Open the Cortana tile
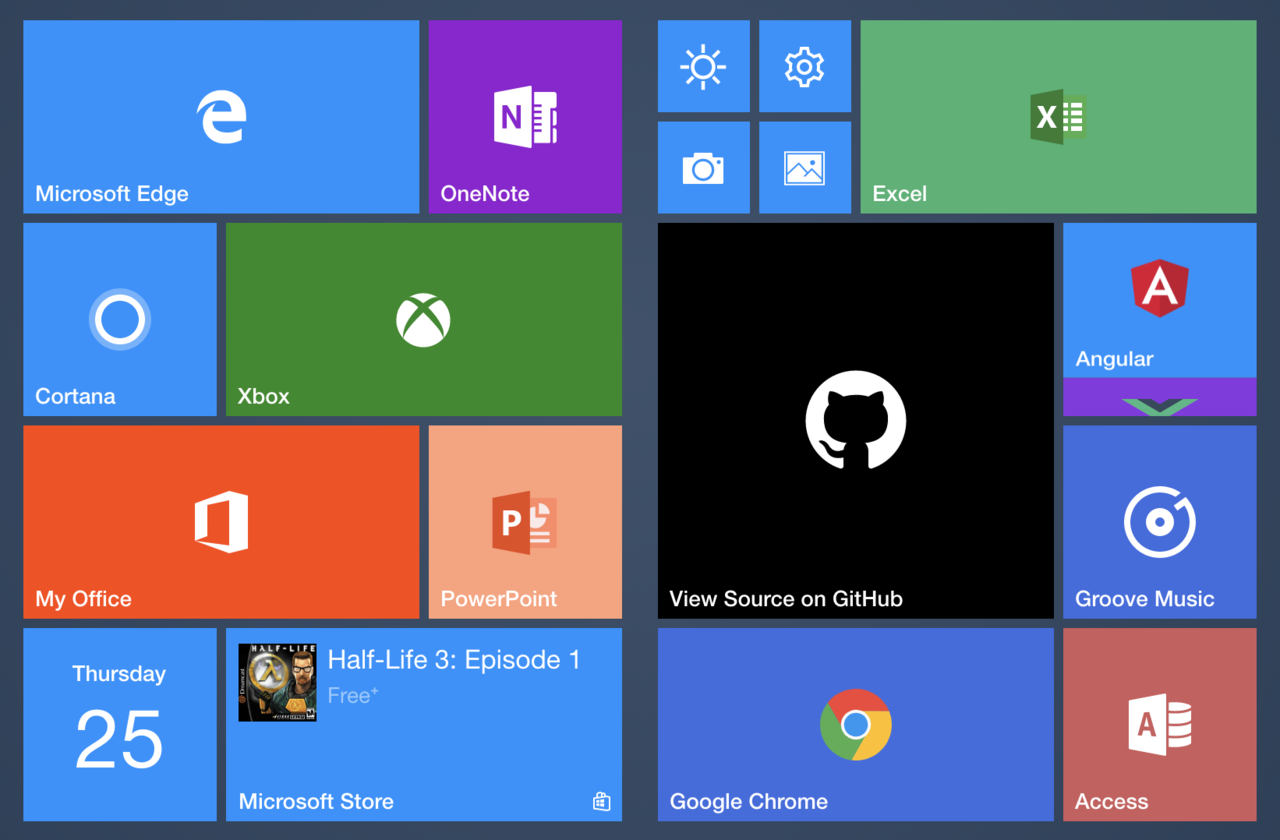 click(120, 319)
